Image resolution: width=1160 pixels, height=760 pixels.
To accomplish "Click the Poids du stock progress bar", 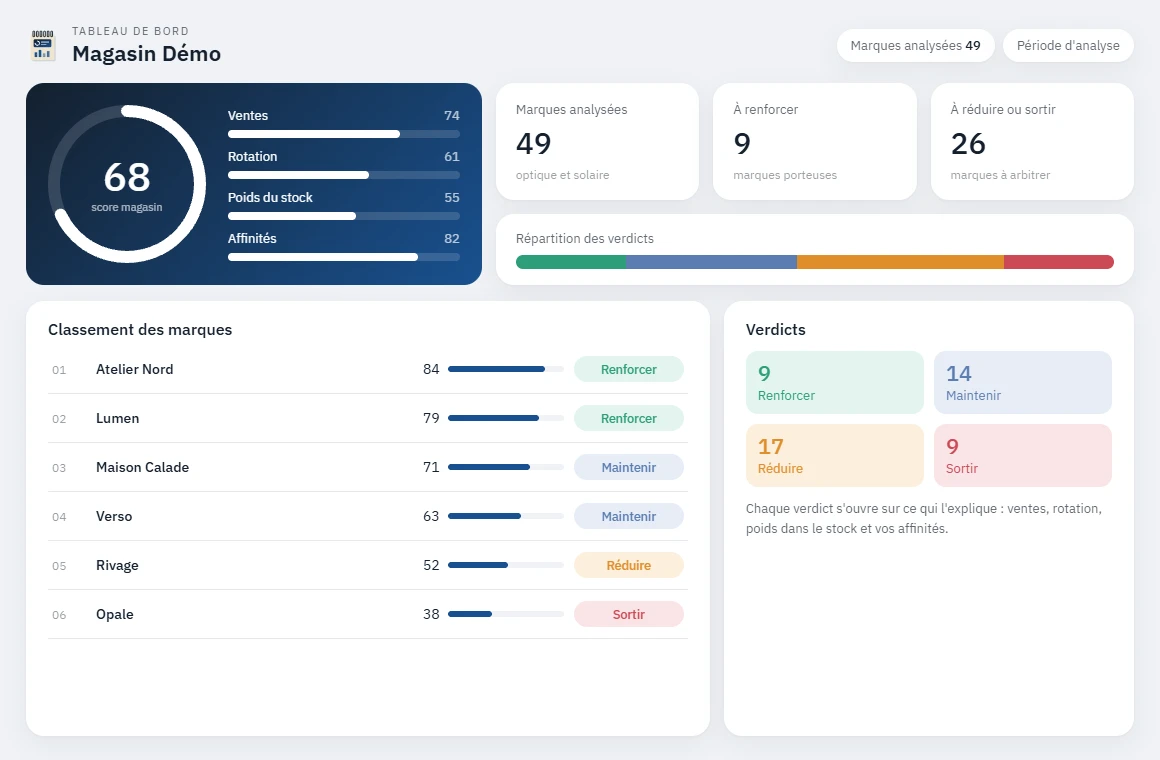I will click(344, 216).
